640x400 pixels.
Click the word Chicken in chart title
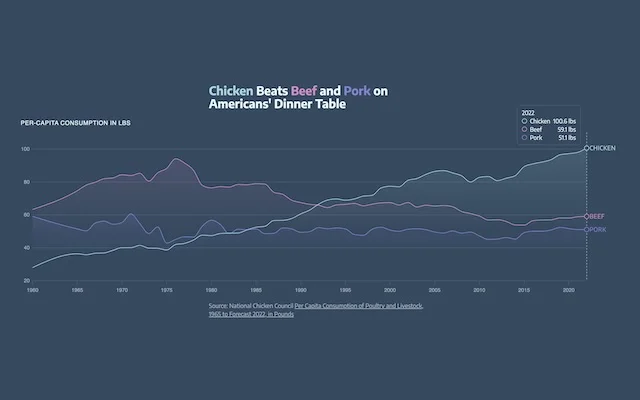click(x=231, y=91)
